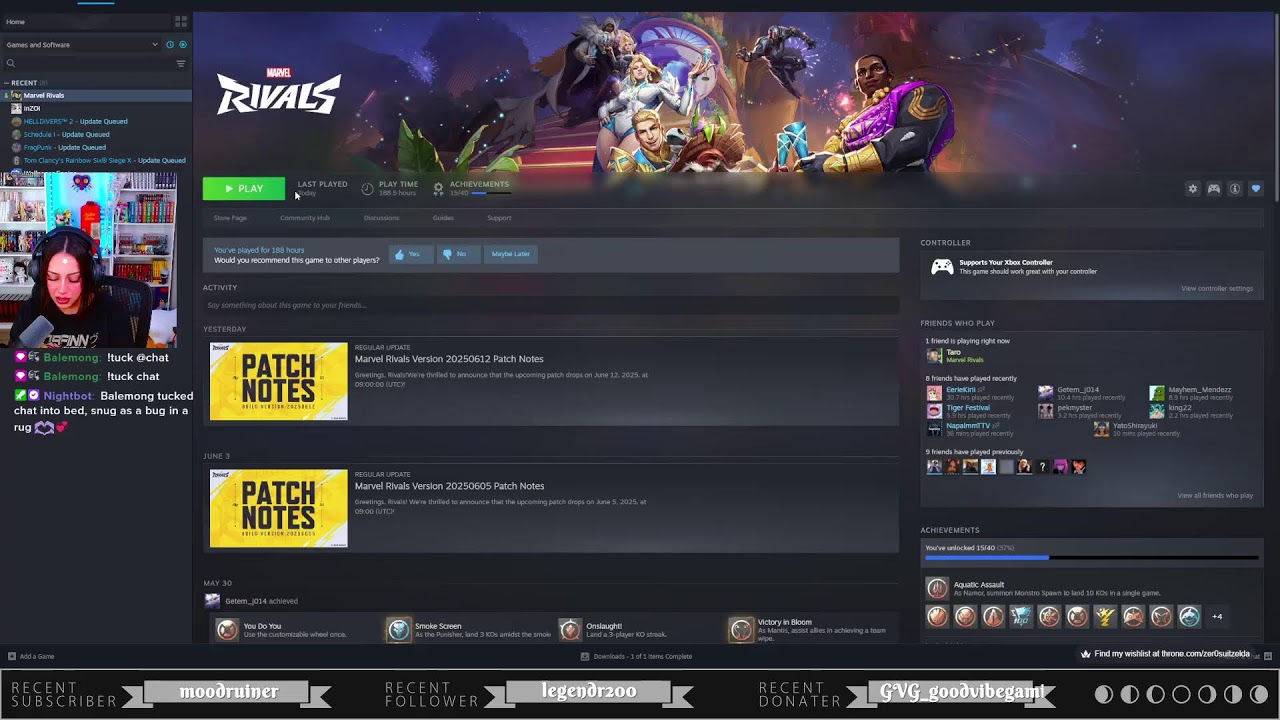This screenshot has height=720, width=1280.
Task: Click the achievements progress bar
Action: click(1092, 558)
